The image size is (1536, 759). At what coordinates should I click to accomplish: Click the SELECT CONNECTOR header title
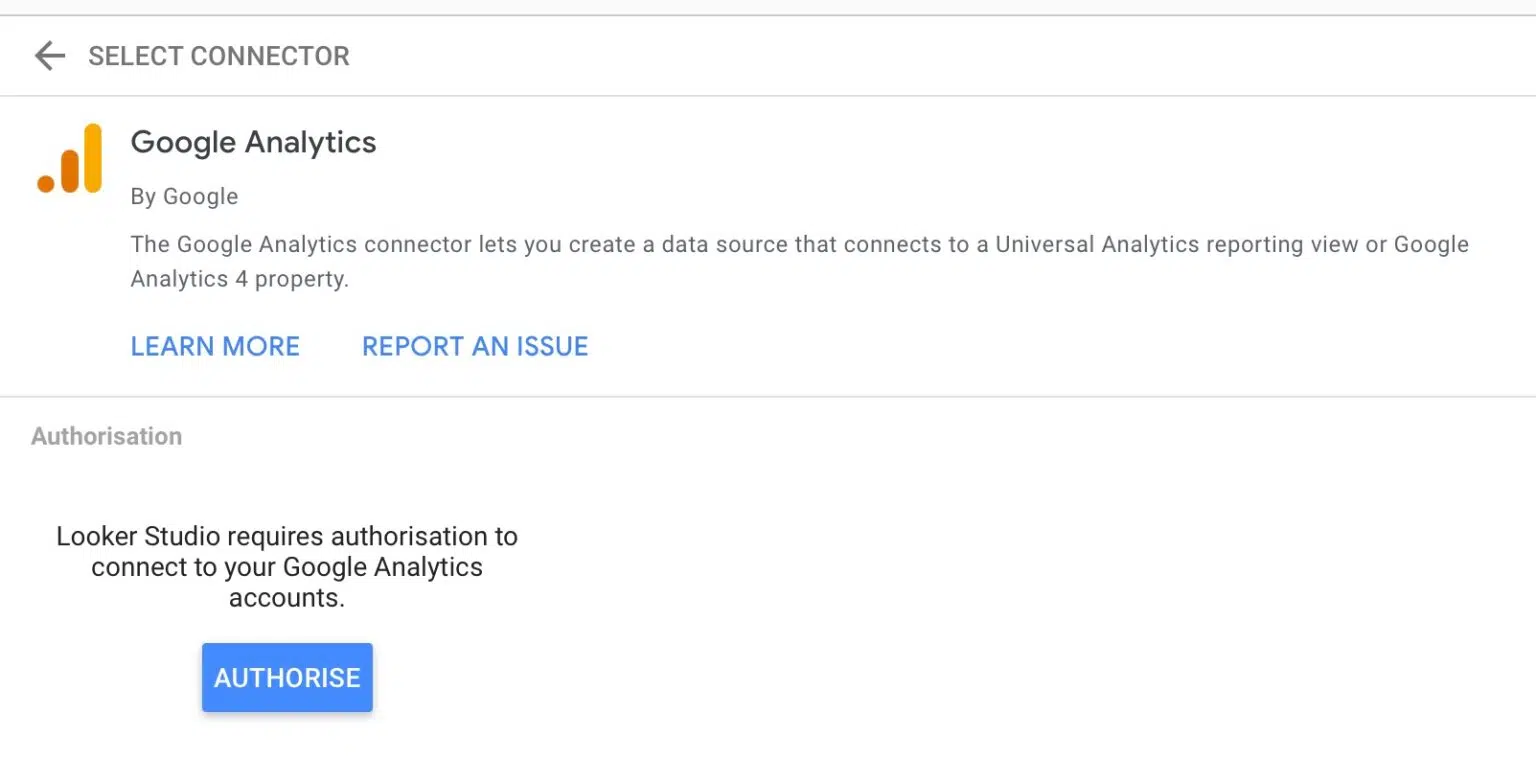pos(219,56)
